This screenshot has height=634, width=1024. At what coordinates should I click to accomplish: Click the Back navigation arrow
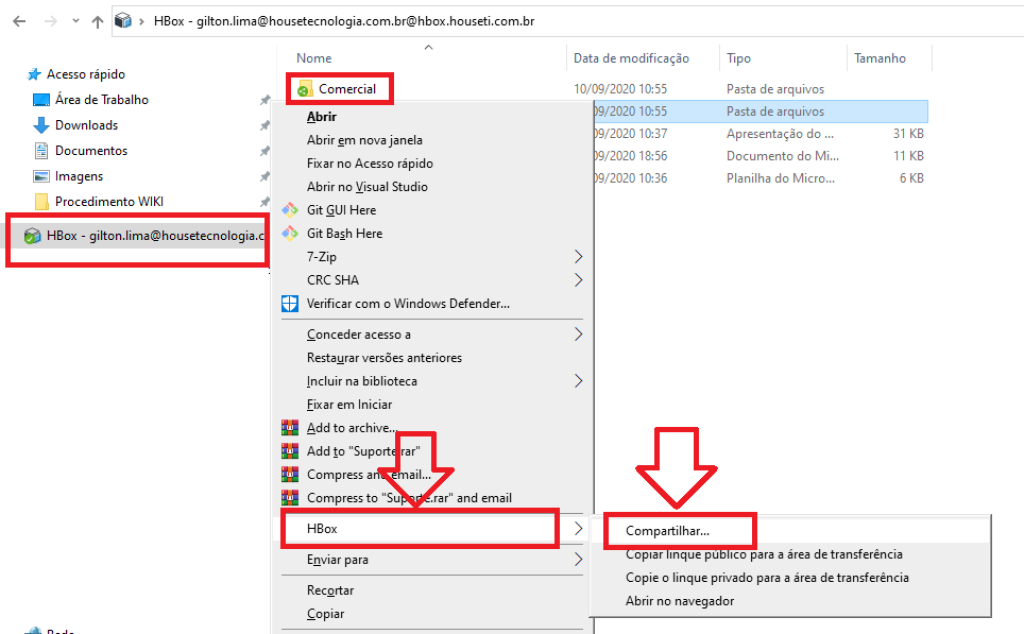20,22
